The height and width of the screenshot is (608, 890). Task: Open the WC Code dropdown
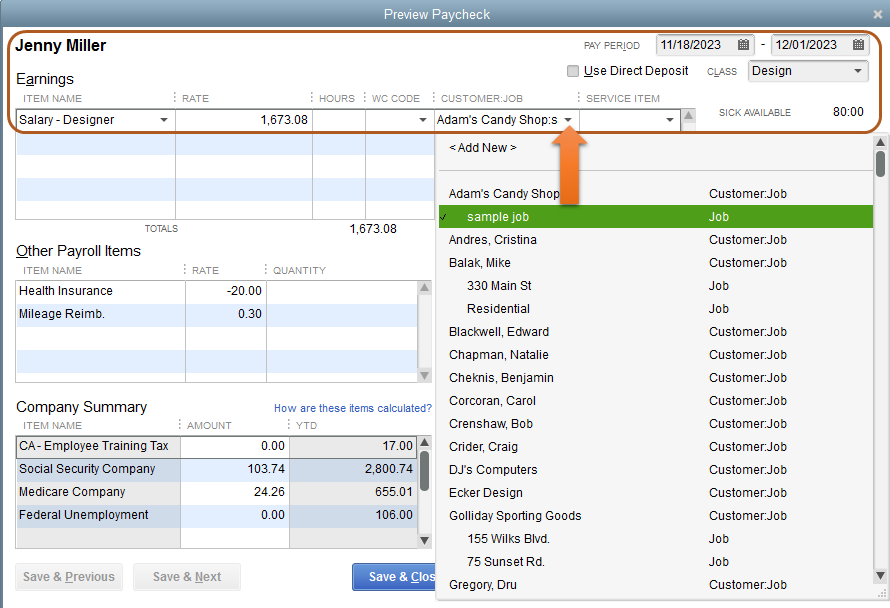tap(423, 120)
